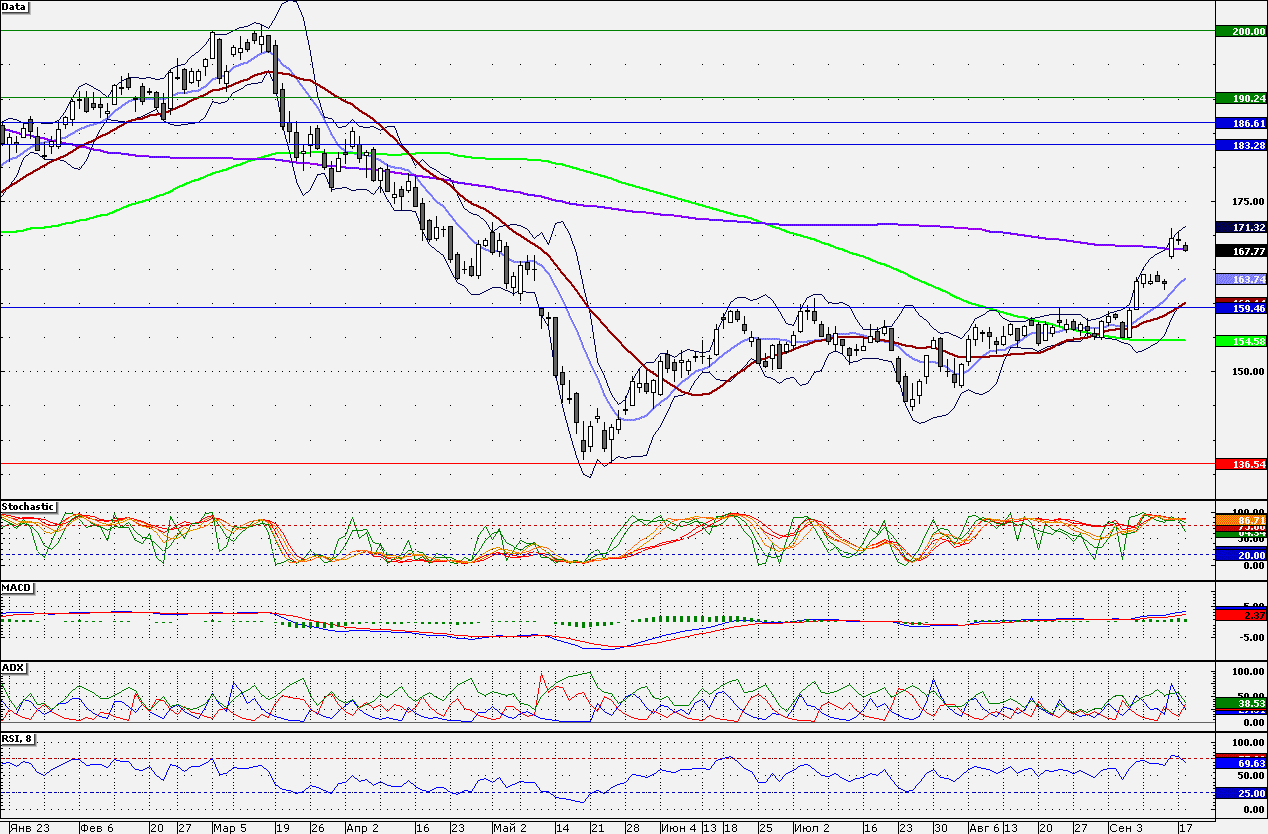Click the 190.24 price level tag
Image resolution: width=1268 pixels, height=834 pixels.
[x=1241, y=98]
